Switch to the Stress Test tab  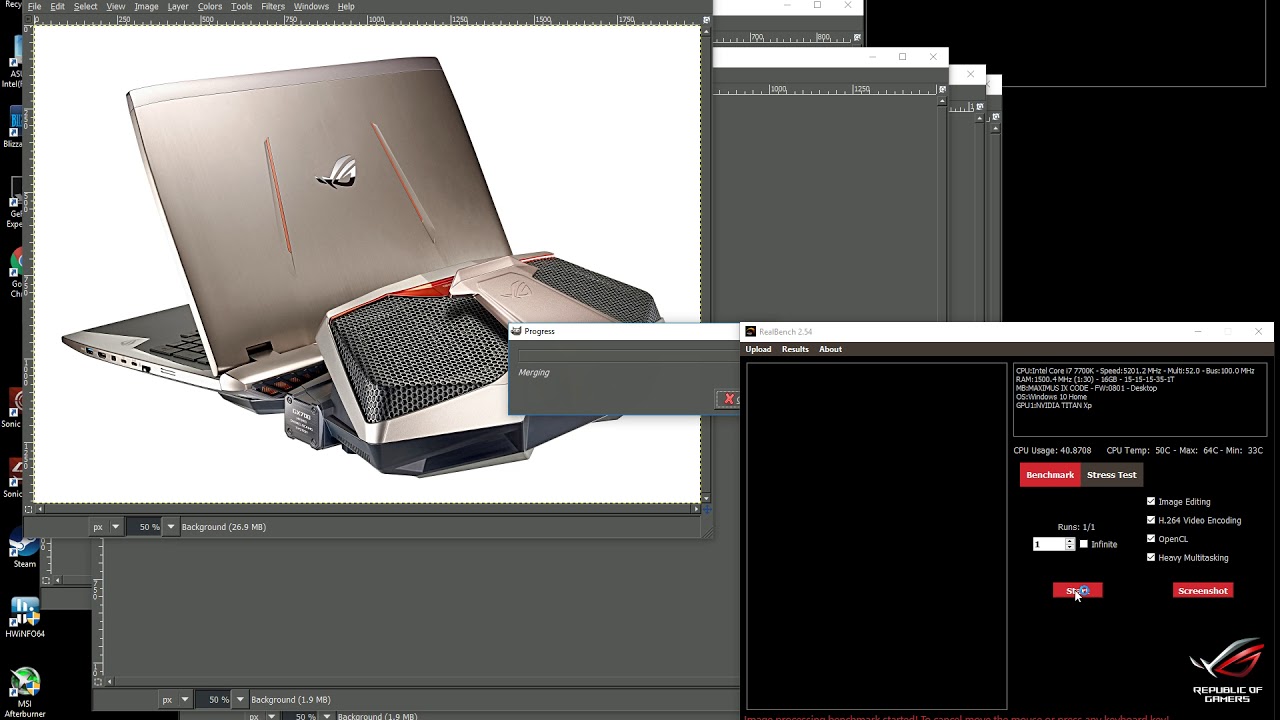(x=1111, y=475)
